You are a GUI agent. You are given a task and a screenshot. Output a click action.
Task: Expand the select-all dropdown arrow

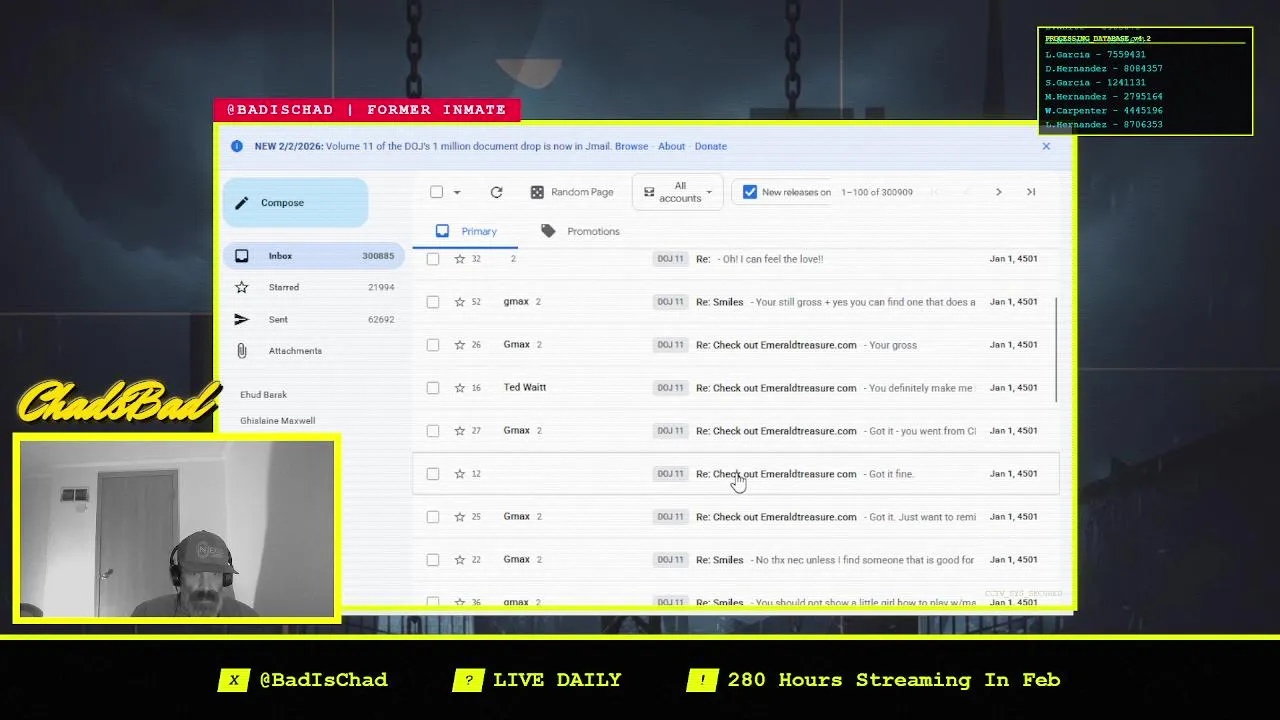457,192
